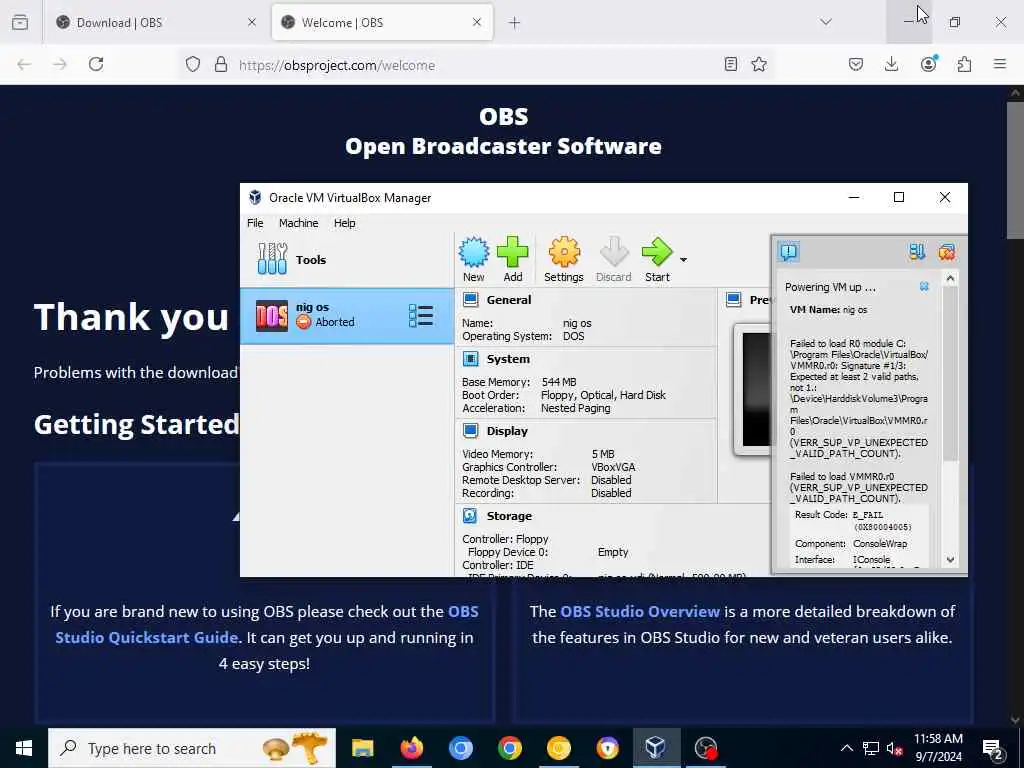Open the Machine menu in VirtualBox

[298, 223]
